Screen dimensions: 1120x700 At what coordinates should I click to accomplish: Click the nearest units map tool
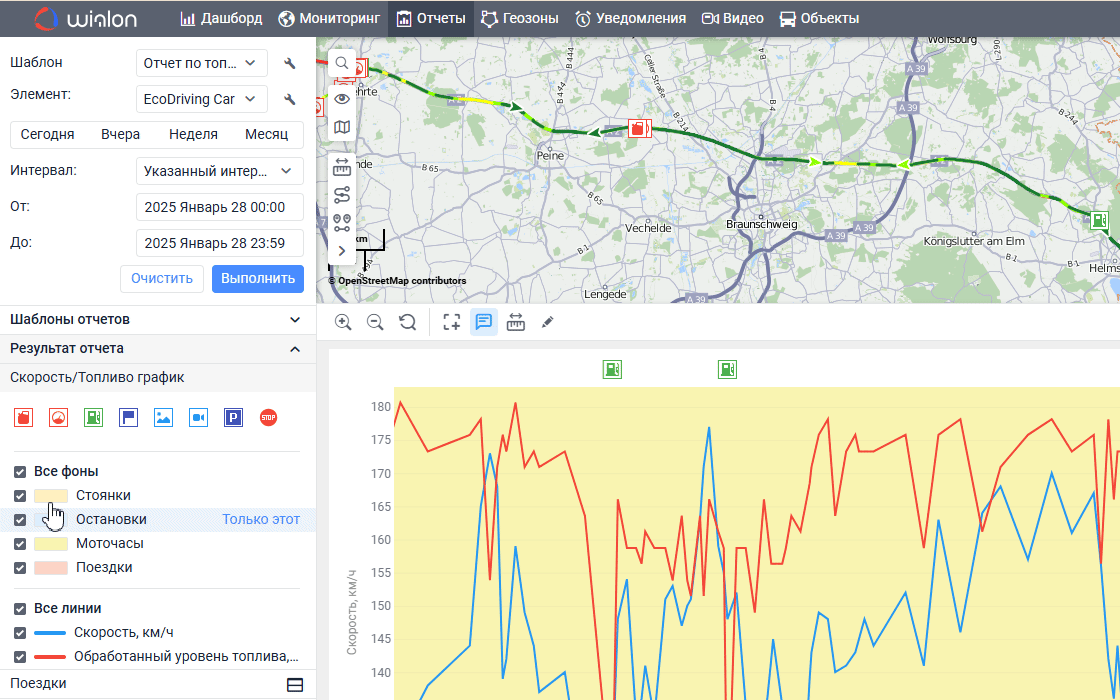click(x=342, y=223)
